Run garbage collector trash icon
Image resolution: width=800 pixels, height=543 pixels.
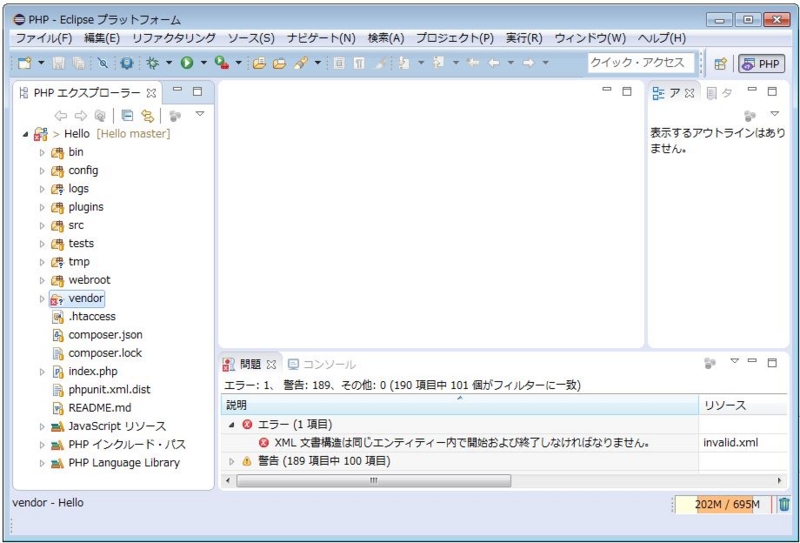pos(784,505)
